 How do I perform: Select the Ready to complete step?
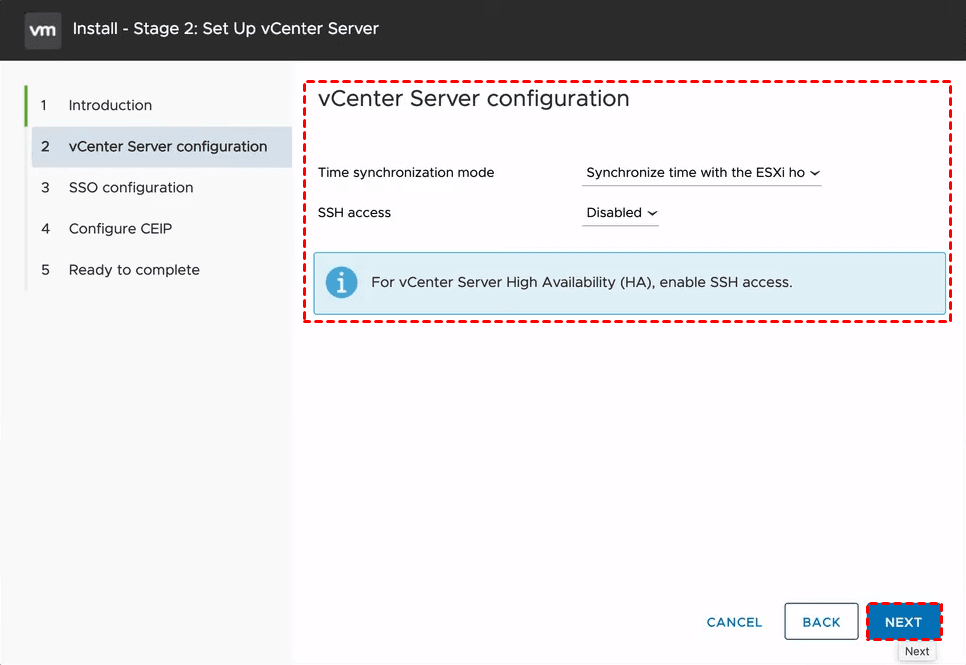134,270
